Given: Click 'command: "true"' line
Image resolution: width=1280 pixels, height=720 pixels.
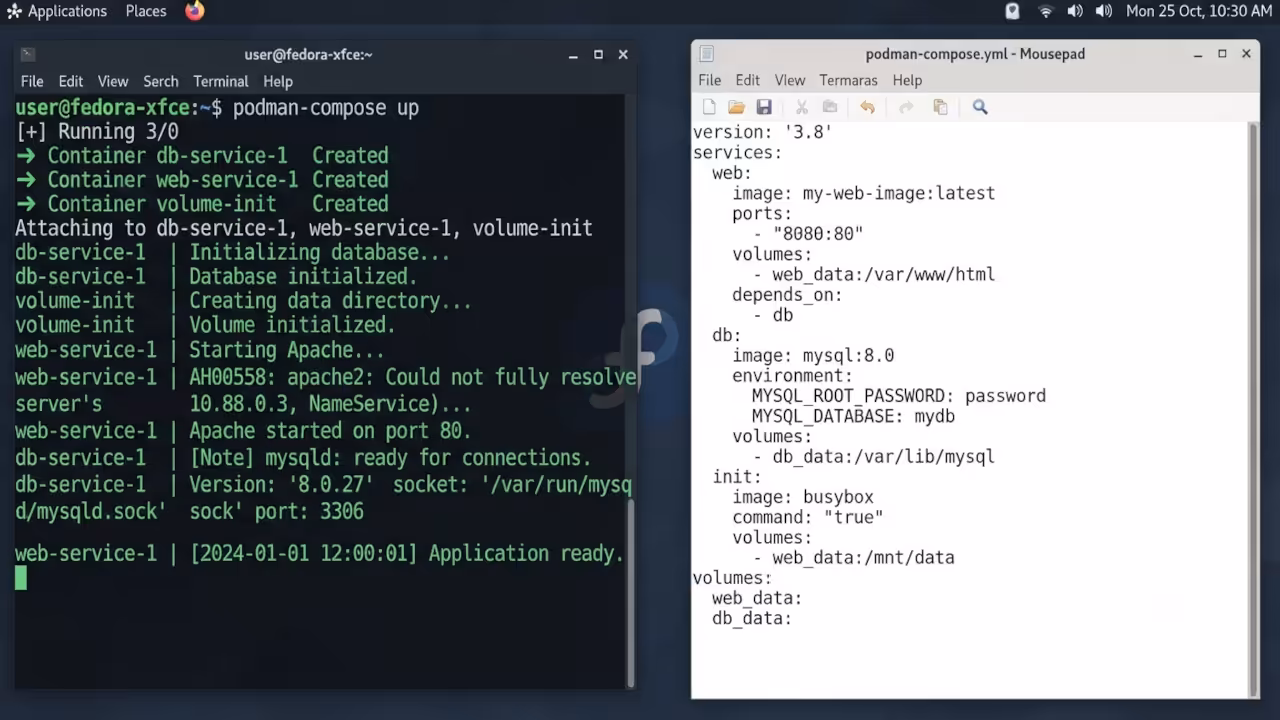Looking at the screenshot, I should point(808,518).
